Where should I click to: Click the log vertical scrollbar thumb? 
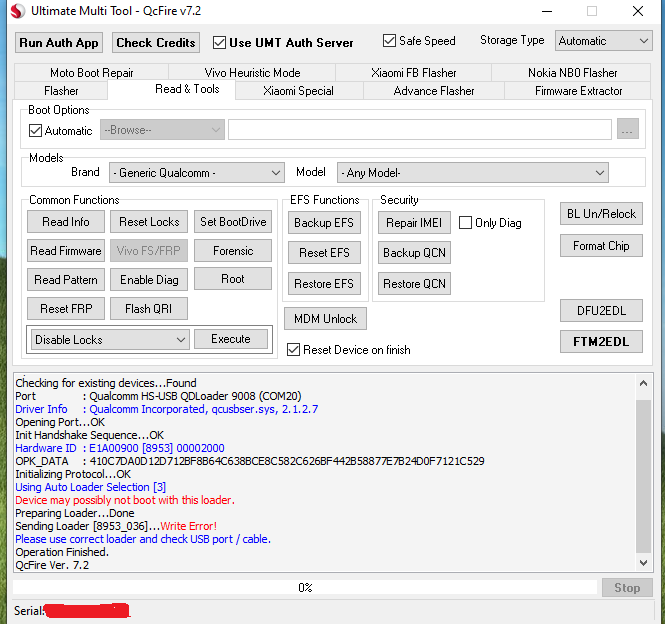[643, 476]
